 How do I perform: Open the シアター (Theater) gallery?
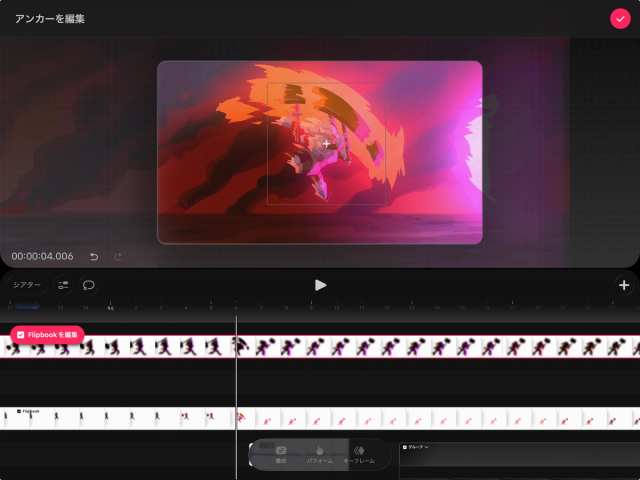[27, 285]
